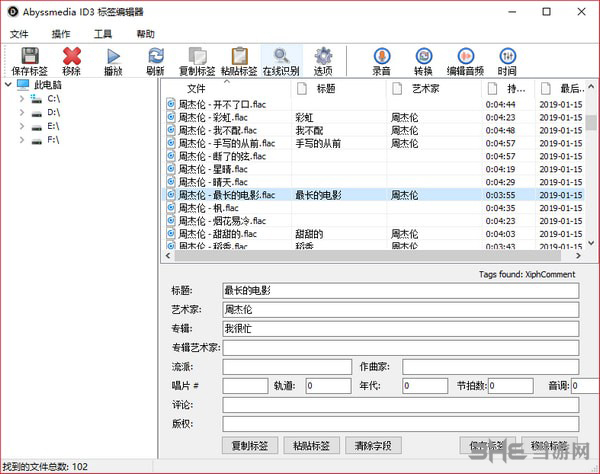Expand the E:\ drive node
The height and width of the screenshot is (474, 600).
coord(22,126)
